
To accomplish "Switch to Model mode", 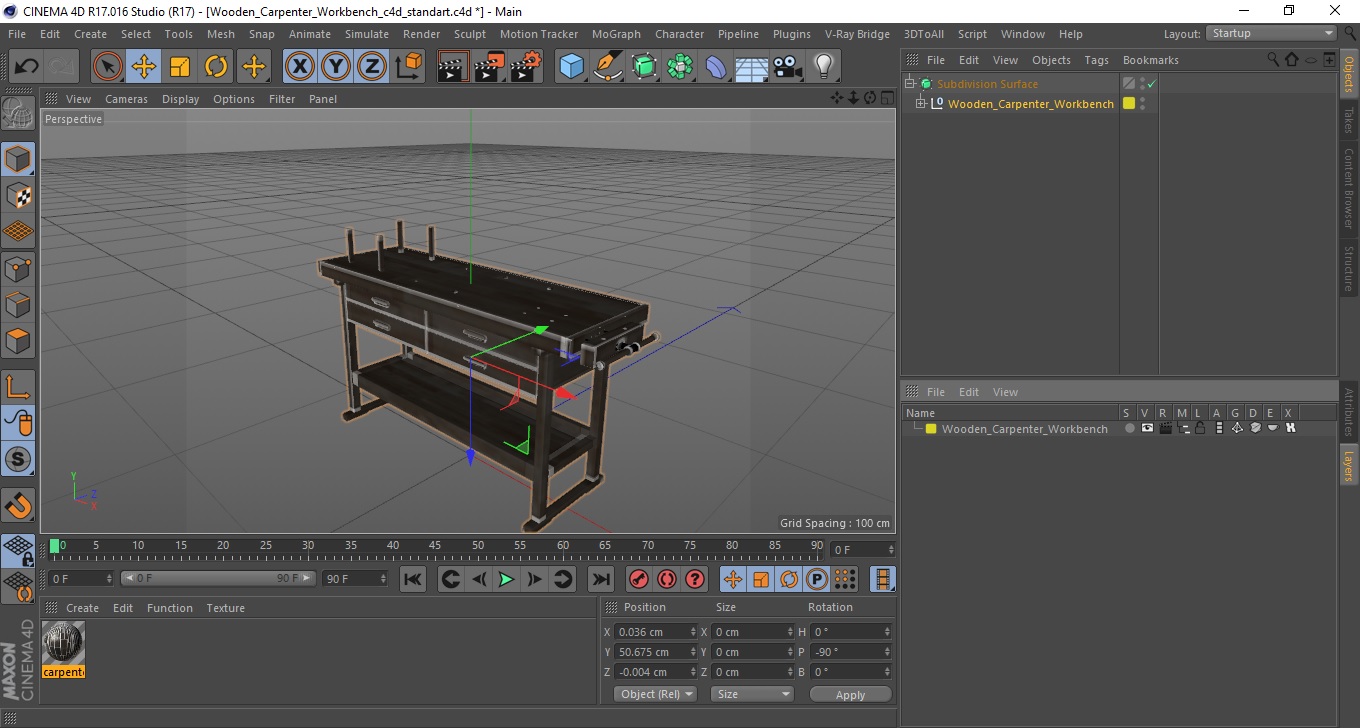I will [18, 159].
